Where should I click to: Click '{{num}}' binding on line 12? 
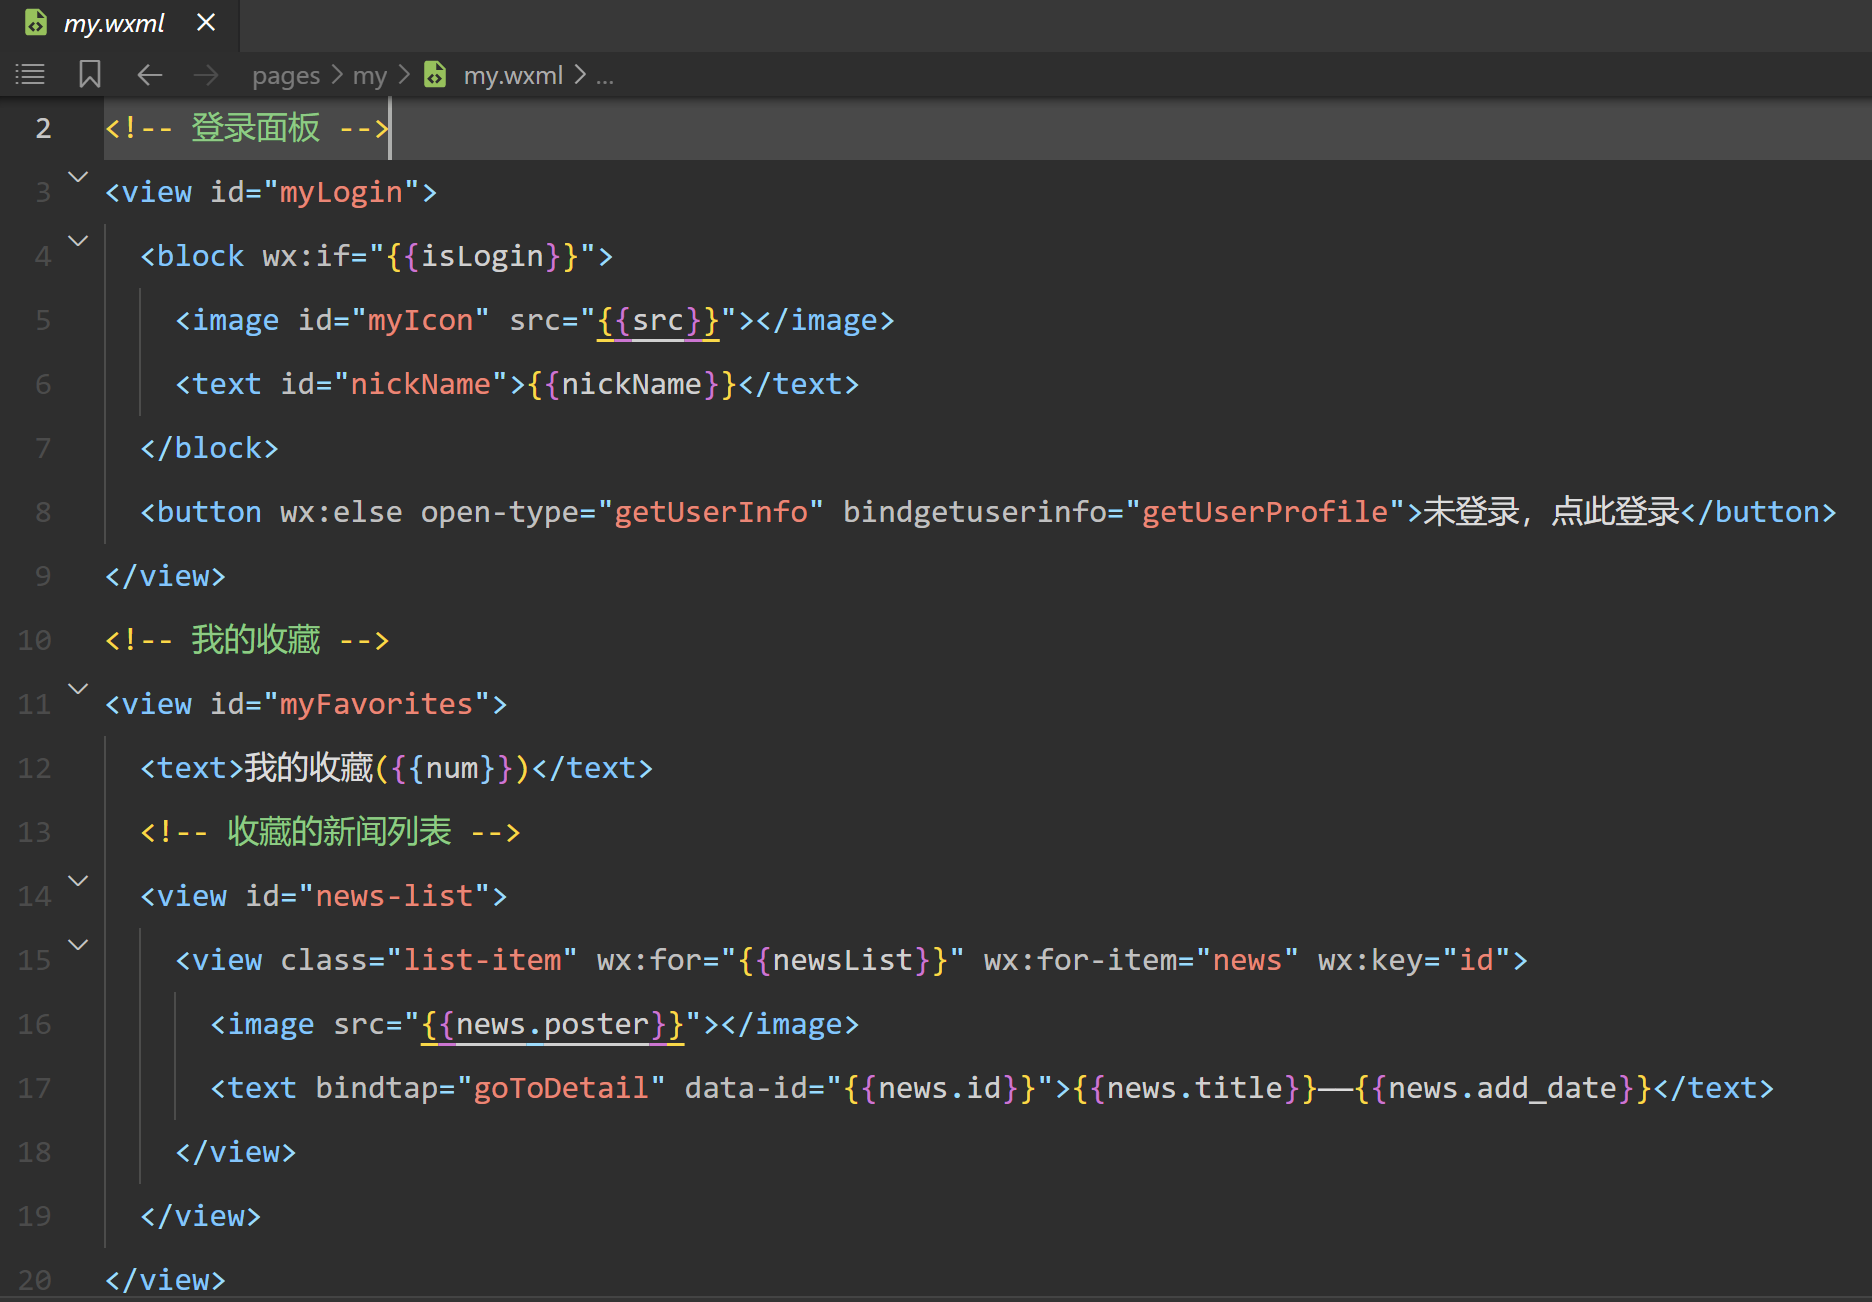point(453,768)
